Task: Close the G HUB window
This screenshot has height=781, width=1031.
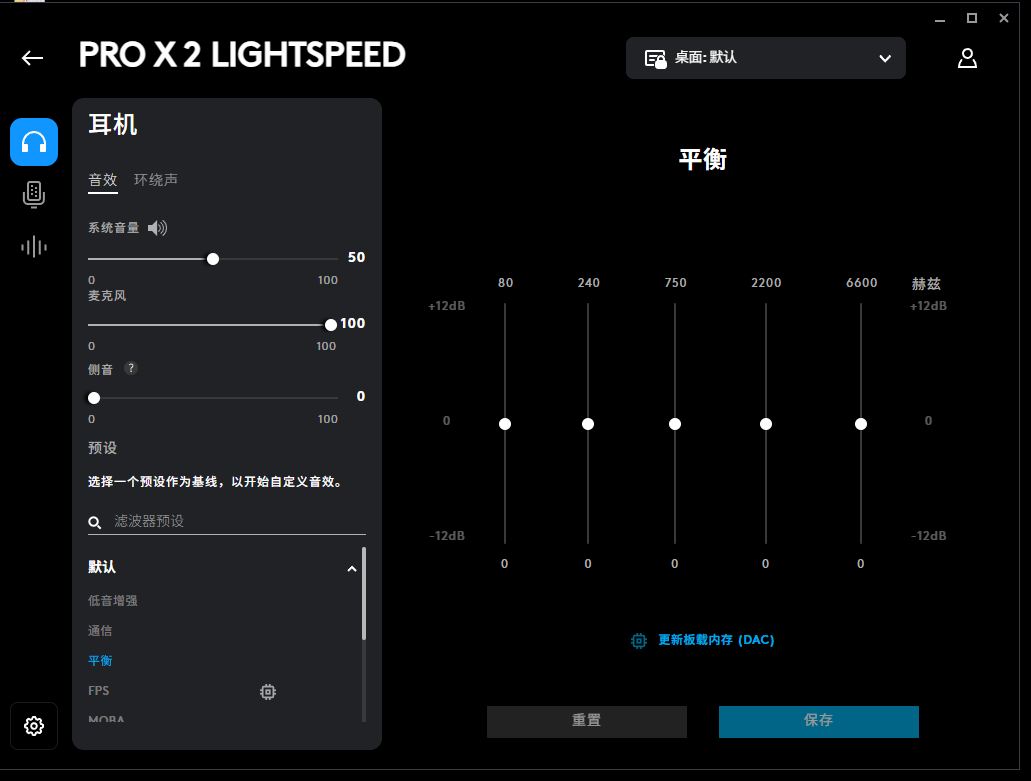Action: coord(1003,18)
